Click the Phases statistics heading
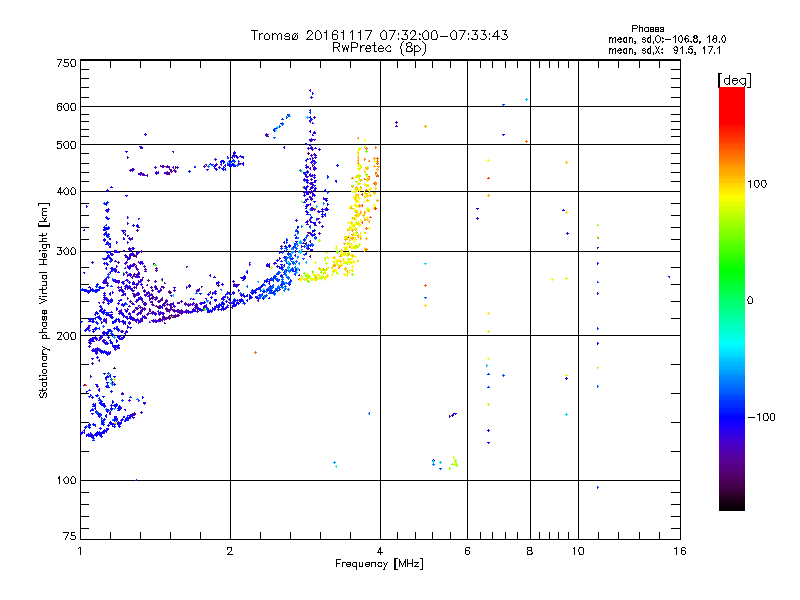This screenshot has width=800, height=600. (x=647, y=29)
